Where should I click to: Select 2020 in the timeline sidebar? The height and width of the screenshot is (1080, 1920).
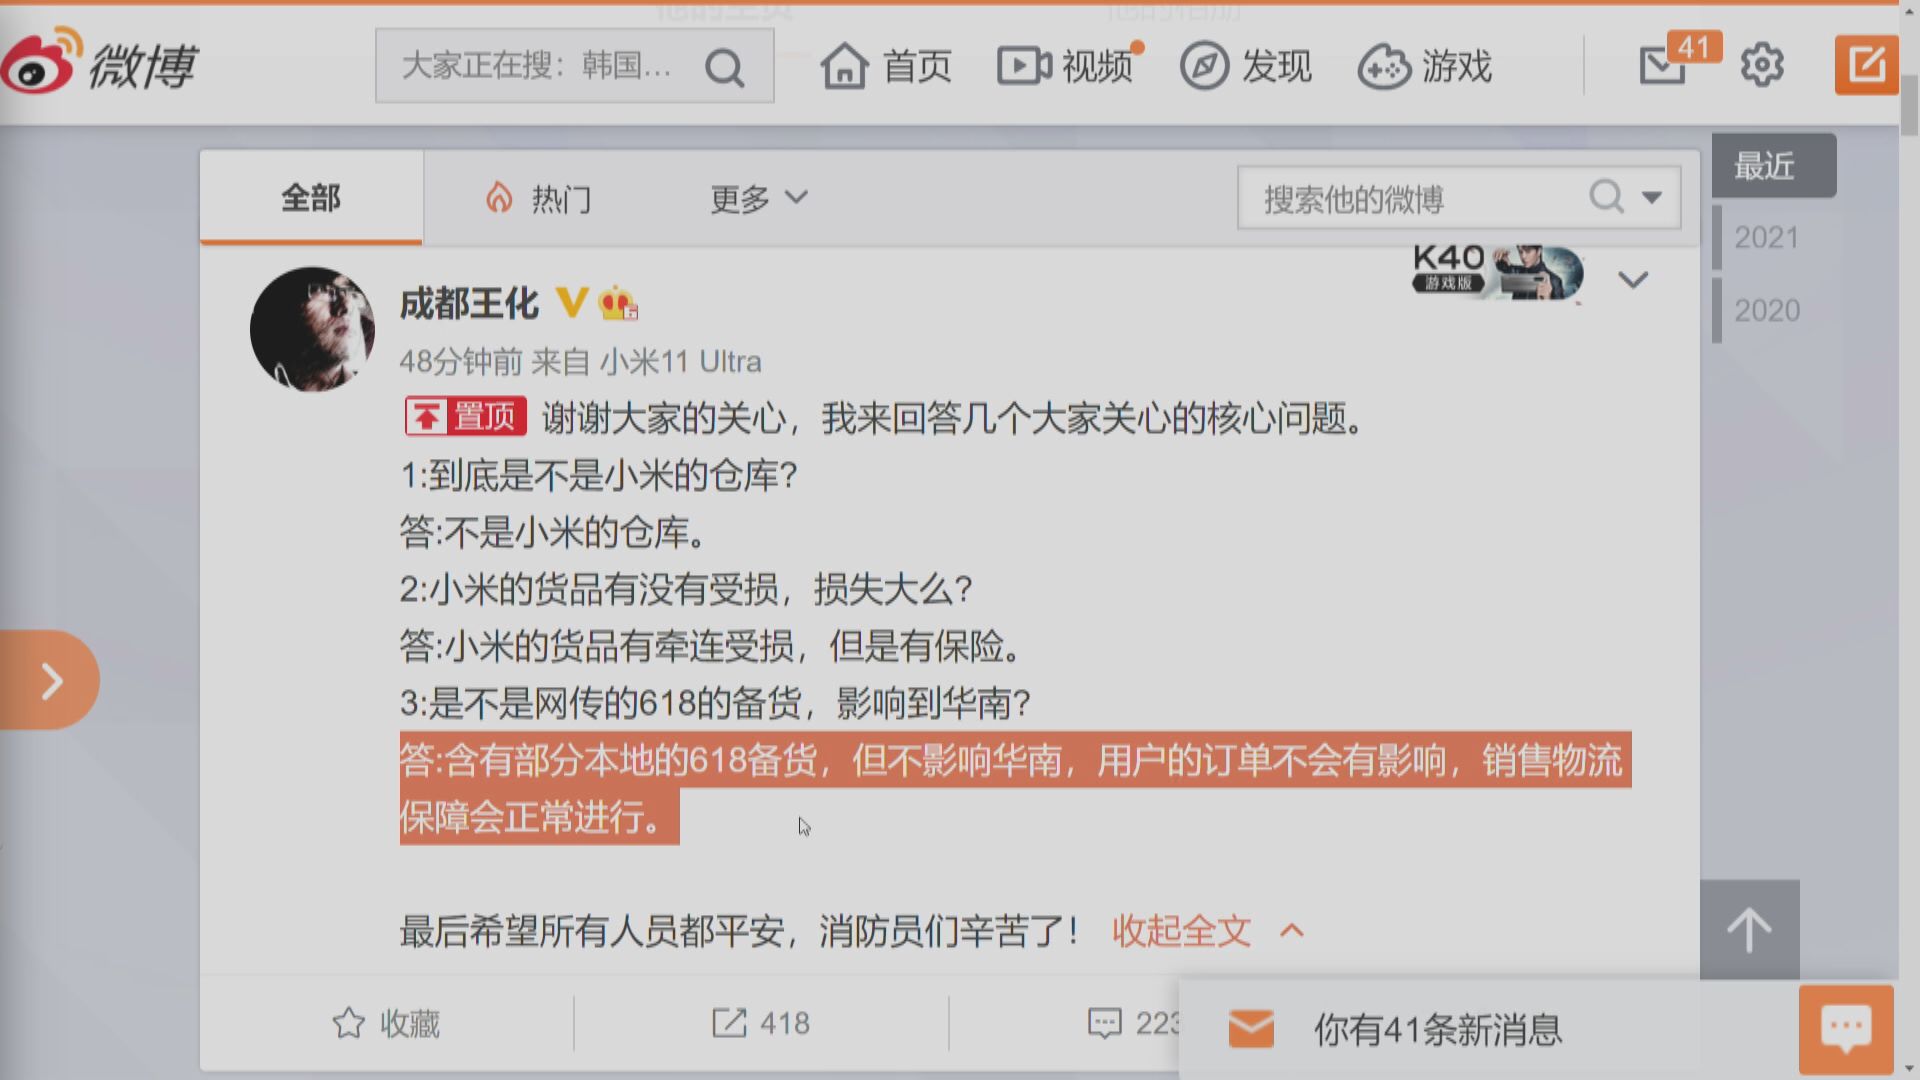[x=1767, y=310]
